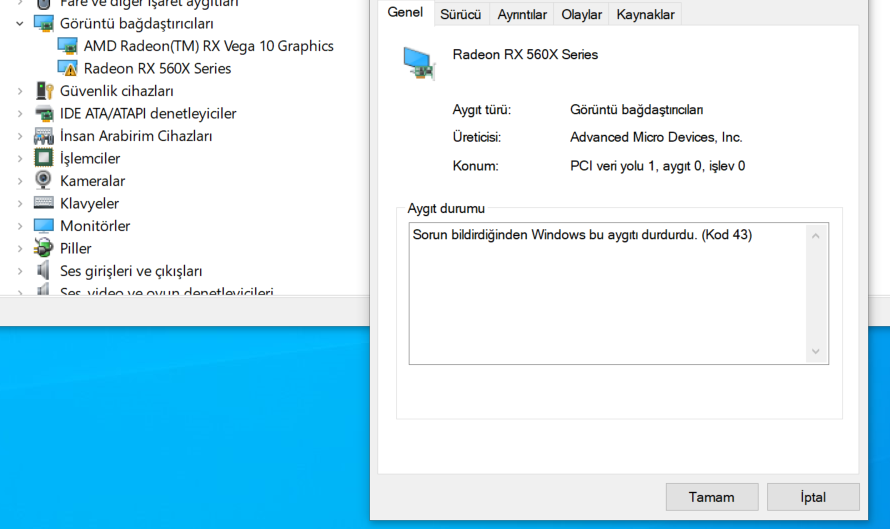890x529 pixels.
Task: Click the Kameralar webcam icon
Action: click(44, 180)
